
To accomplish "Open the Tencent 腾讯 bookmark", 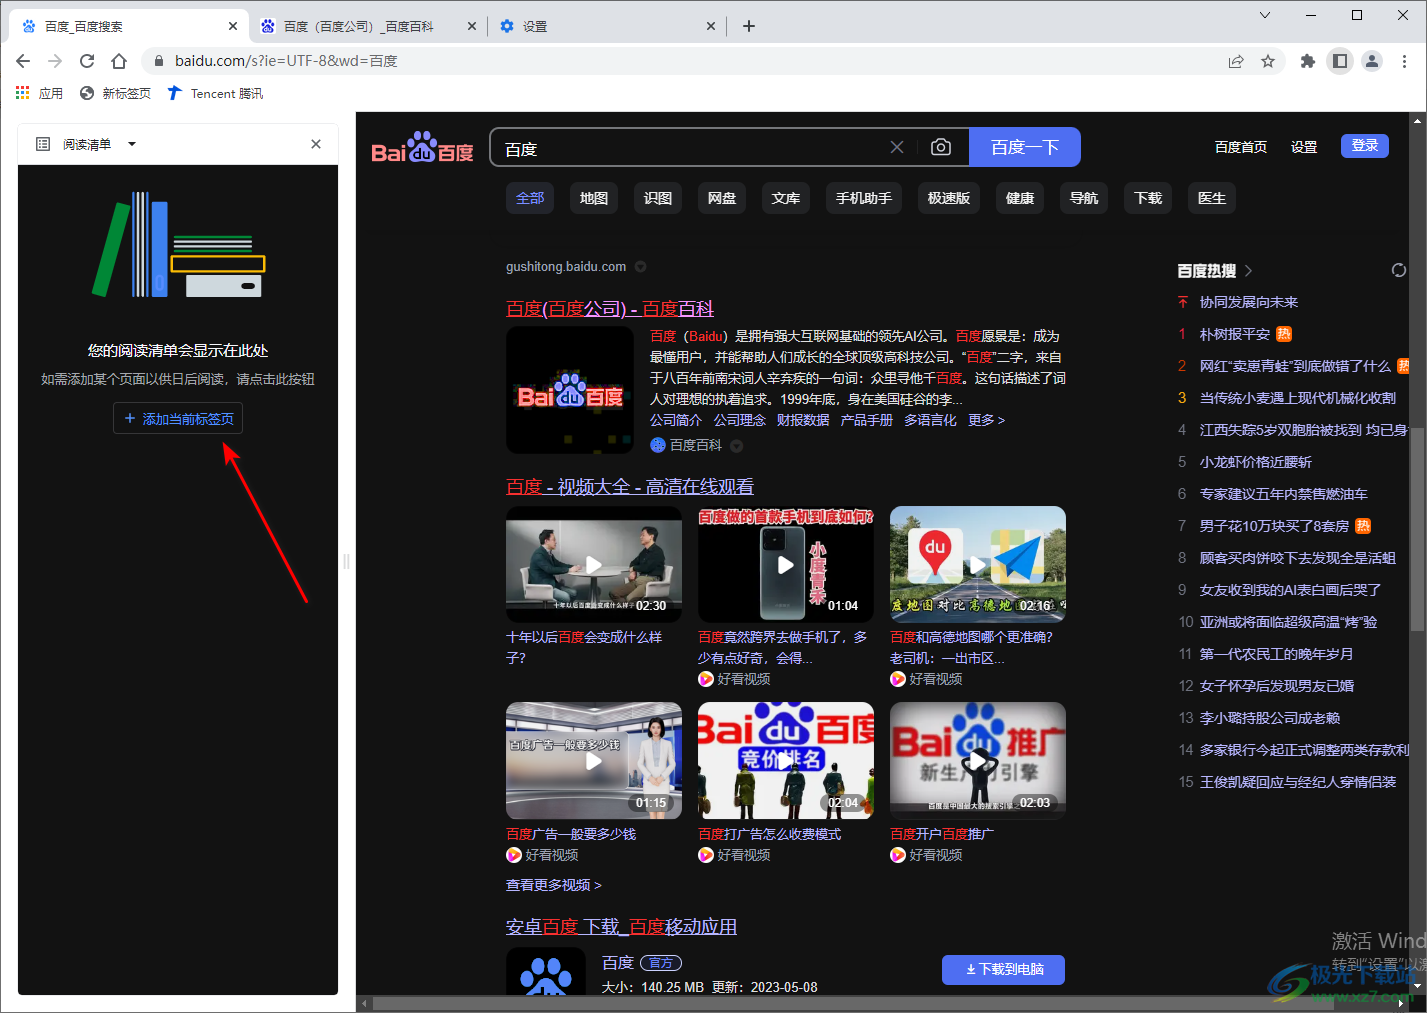I will pyautogui.click(x=215, y=93).
